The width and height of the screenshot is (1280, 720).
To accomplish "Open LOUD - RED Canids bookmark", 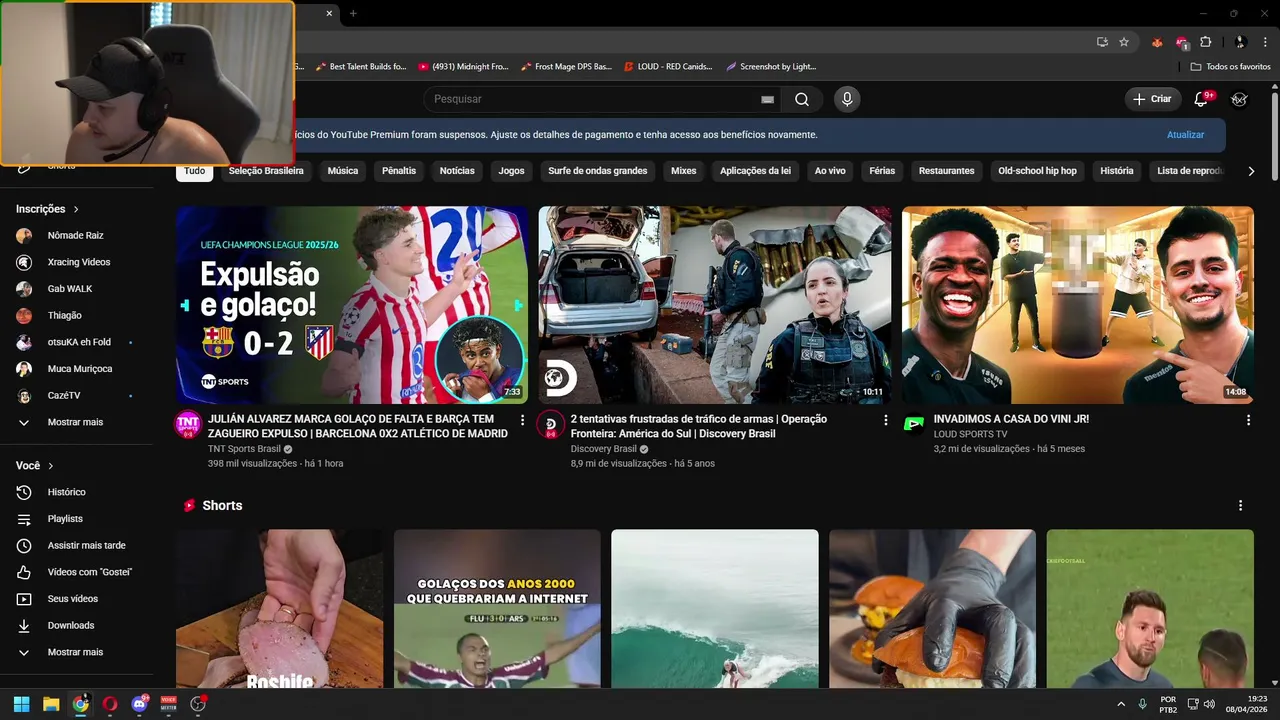I will pyautogui.click(x=668, y=66).
